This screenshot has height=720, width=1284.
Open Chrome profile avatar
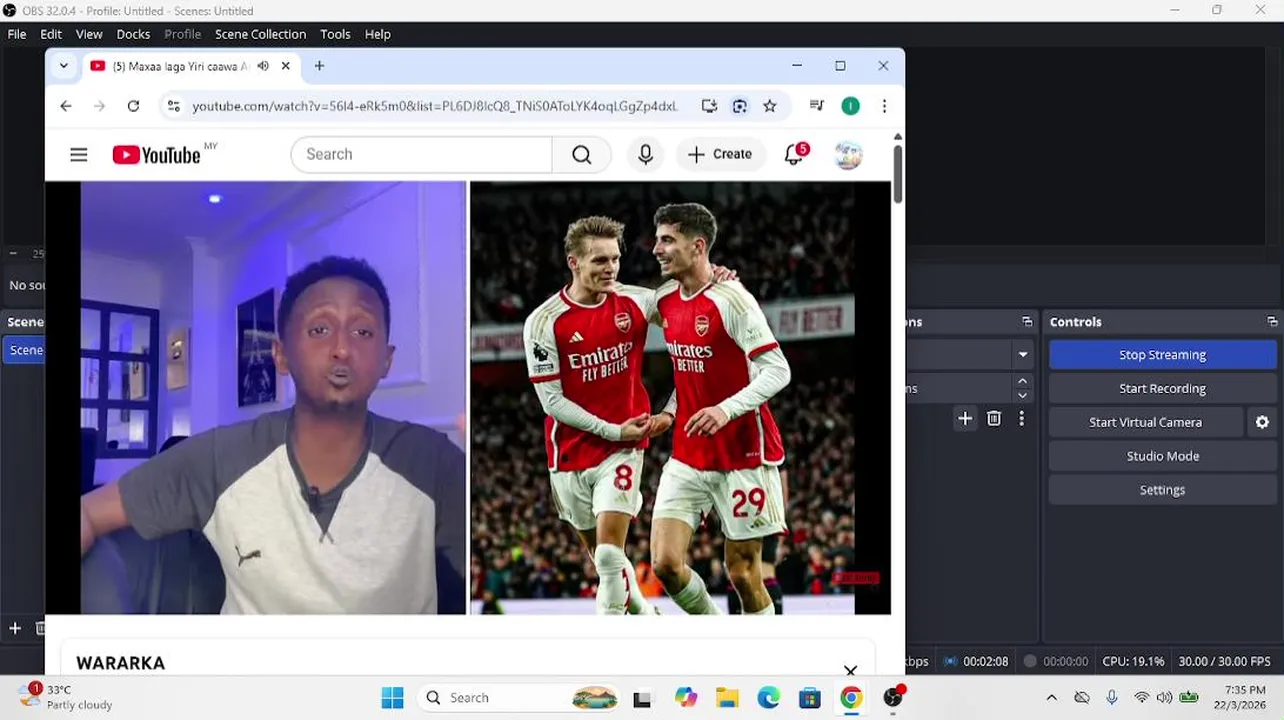(851, 106)
